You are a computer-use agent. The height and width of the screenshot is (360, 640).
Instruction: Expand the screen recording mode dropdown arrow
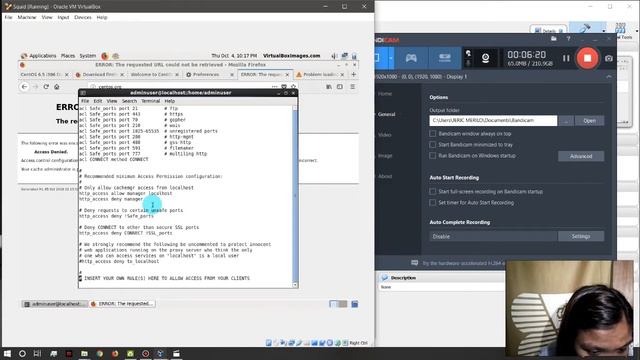pyautogui.click(x=391, y=58)
